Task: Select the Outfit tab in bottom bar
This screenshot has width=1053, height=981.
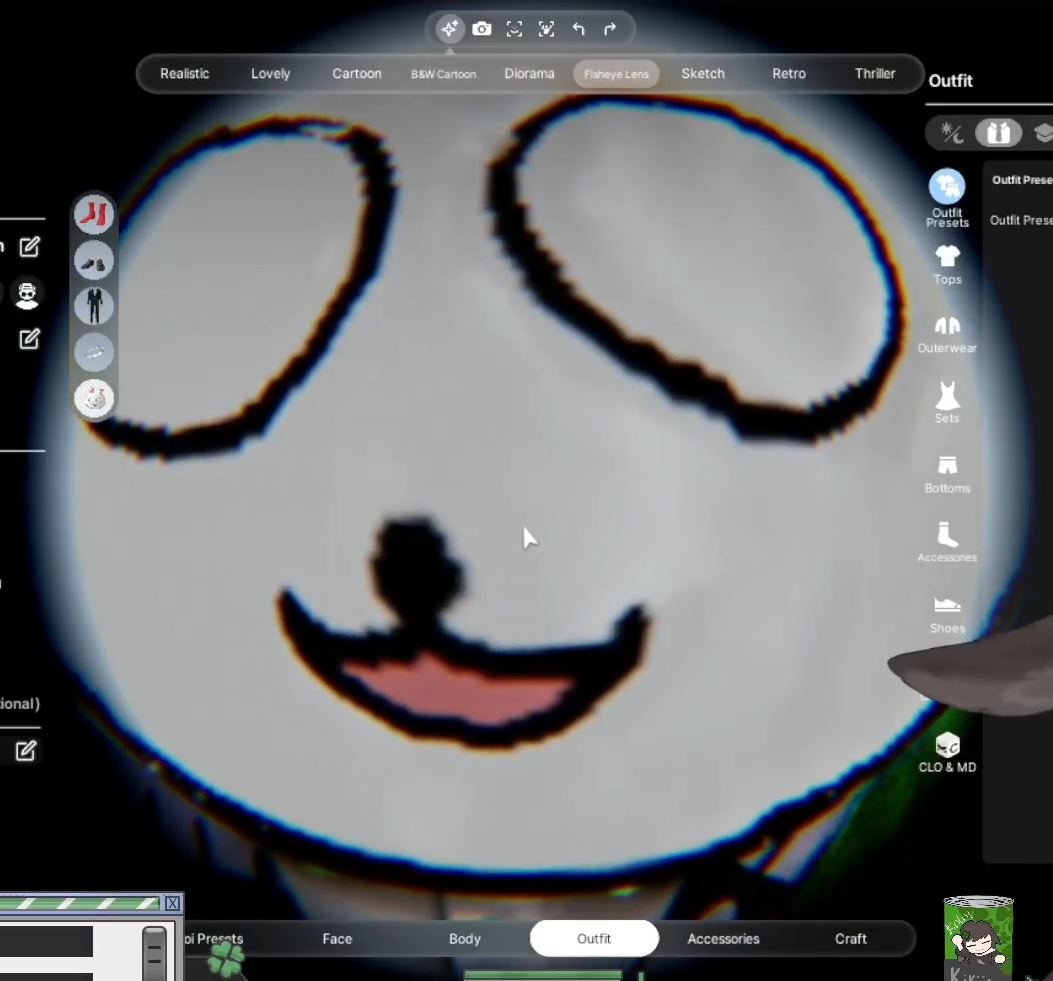Action: [x=594, y=939]
